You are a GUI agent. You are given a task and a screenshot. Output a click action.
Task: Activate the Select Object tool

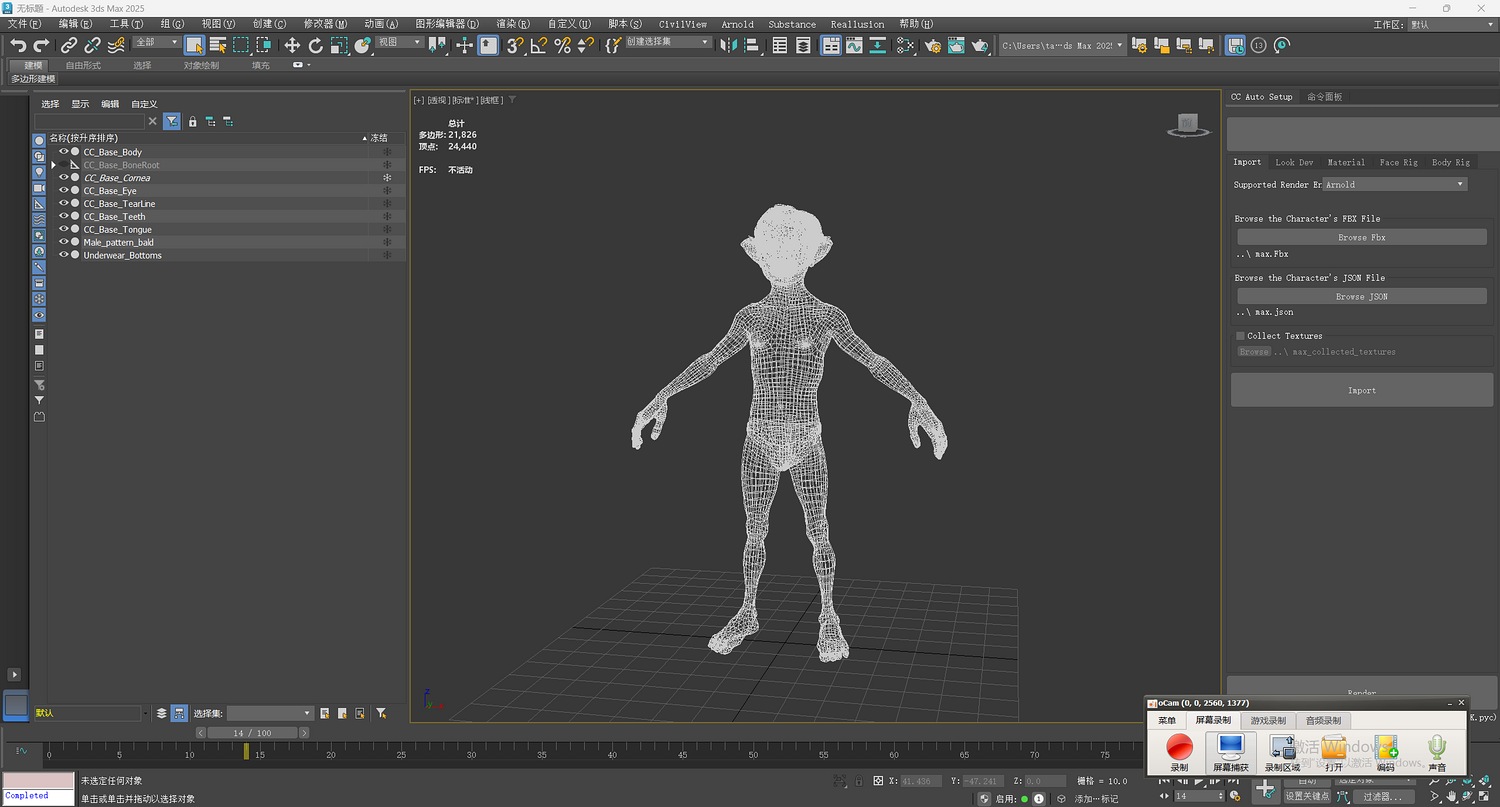point(194,45)
